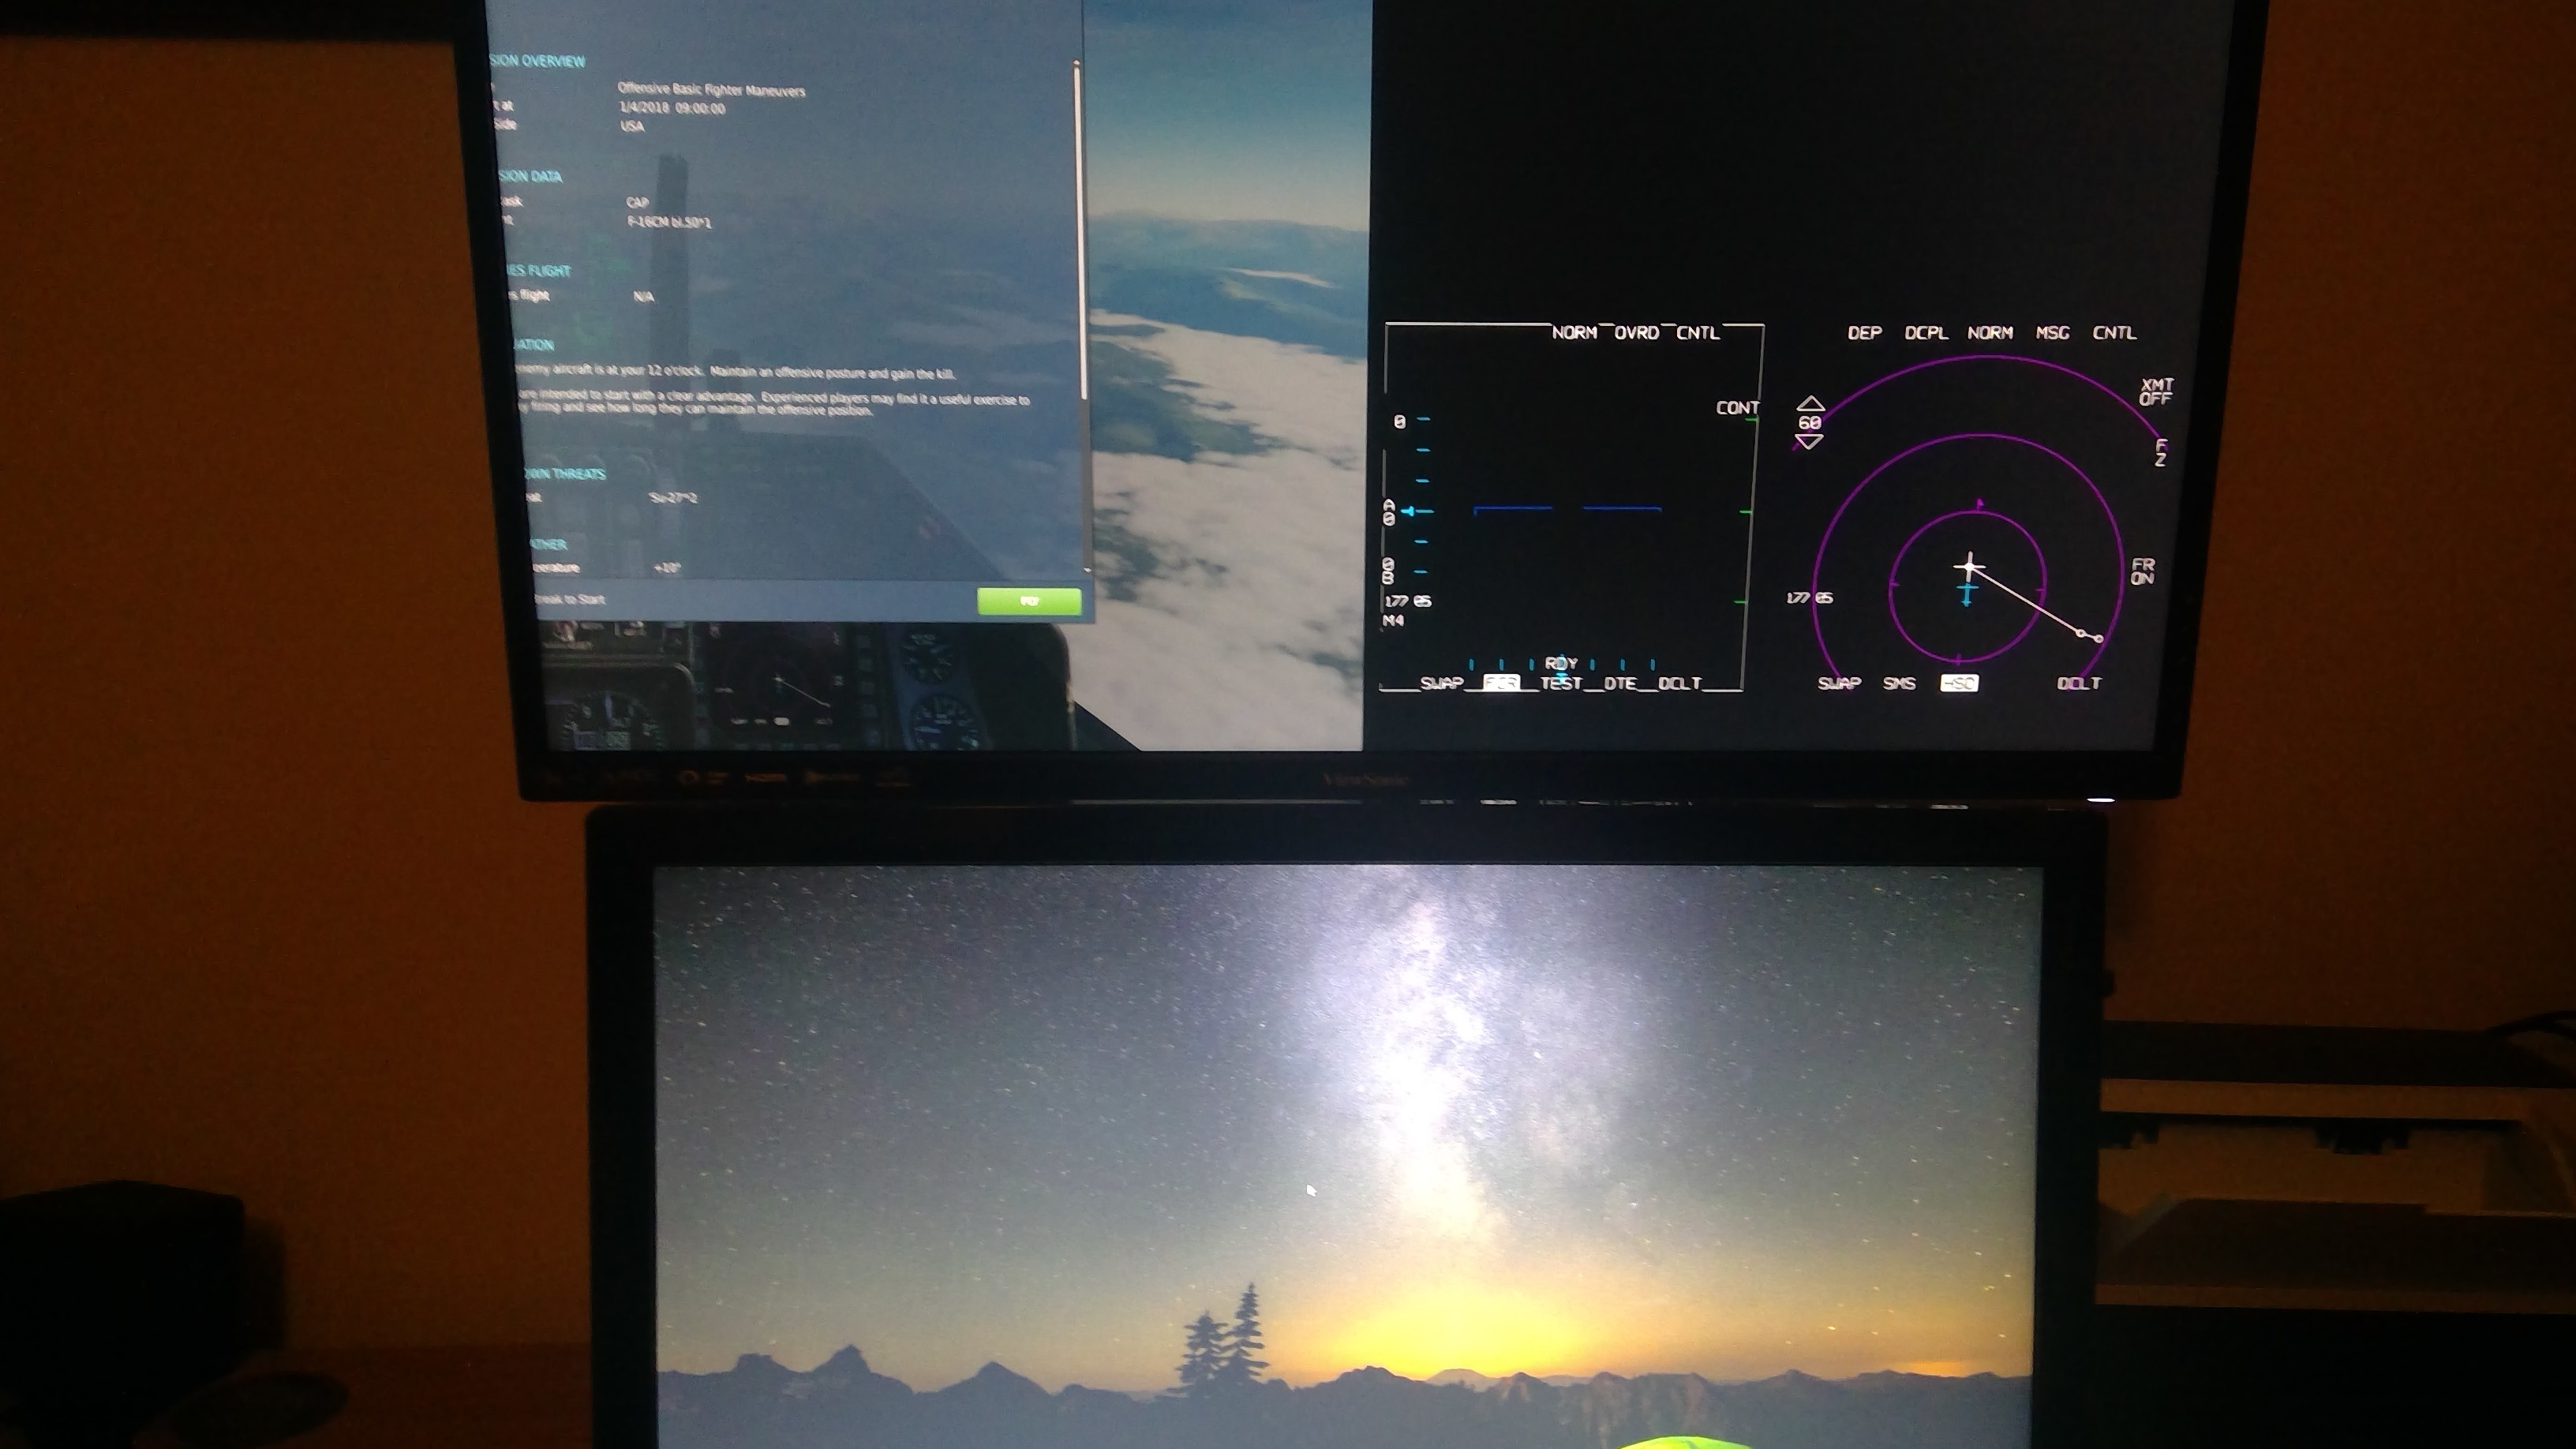2576x1449 pixels.
Task: Select the highlighted FCR page
Action: 1501,683
